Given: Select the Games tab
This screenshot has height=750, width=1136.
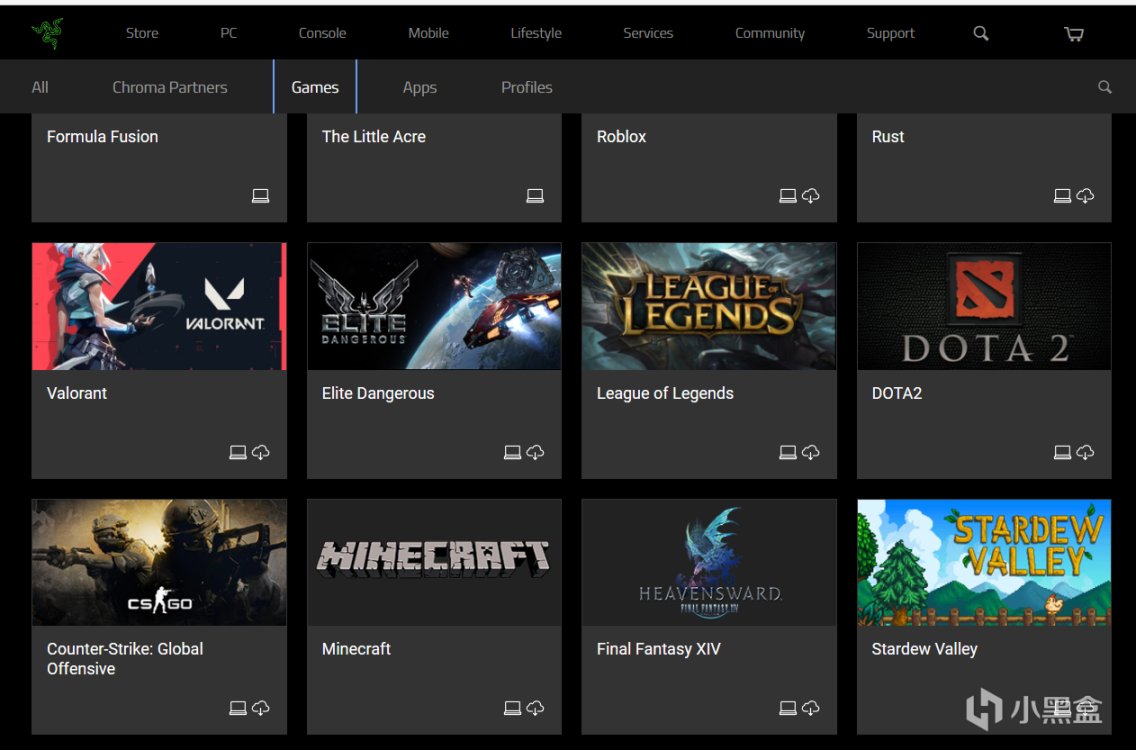Looking at the screenshot, I should click(x=315, y=87).
